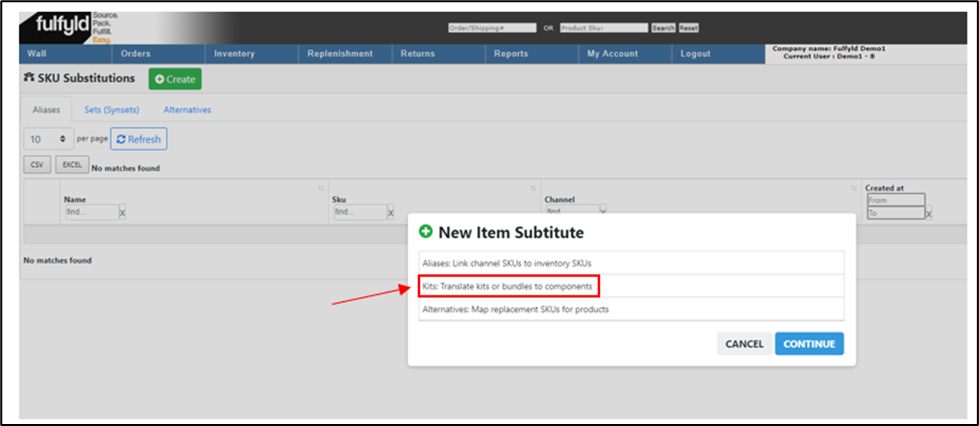Click the green Create button
The height and width of the screenshot is (426, 979).
pyautogui.click(x=175, y=80)
